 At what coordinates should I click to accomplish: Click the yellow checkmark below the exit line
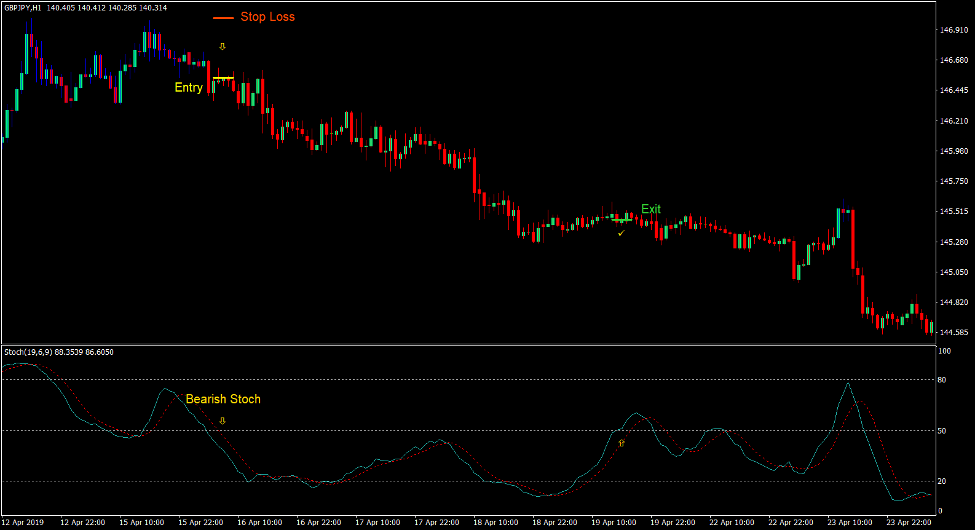tap(621, 232)
